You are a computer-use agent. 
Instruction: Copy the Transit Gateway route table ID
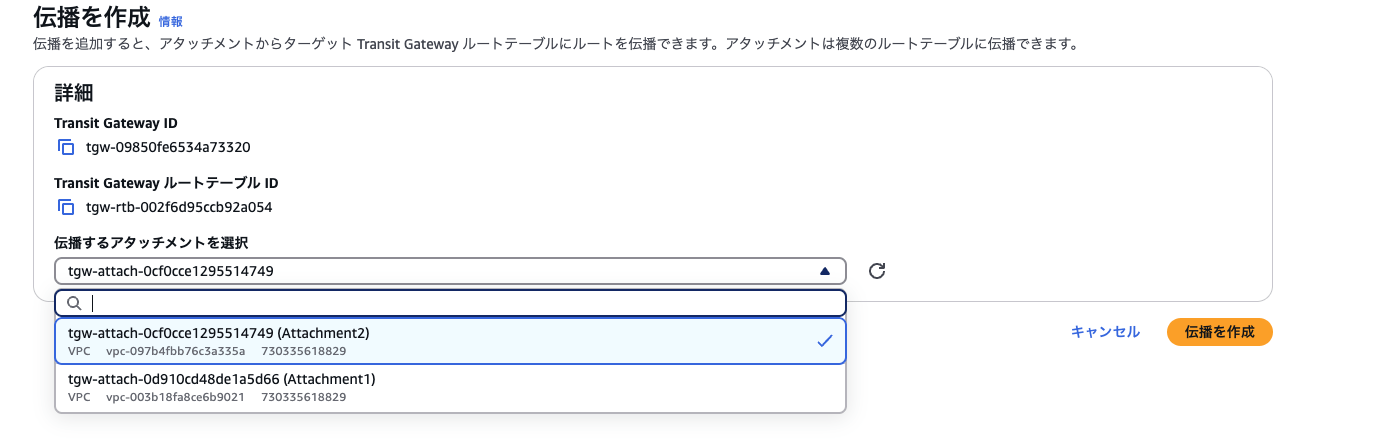(66, 207)
